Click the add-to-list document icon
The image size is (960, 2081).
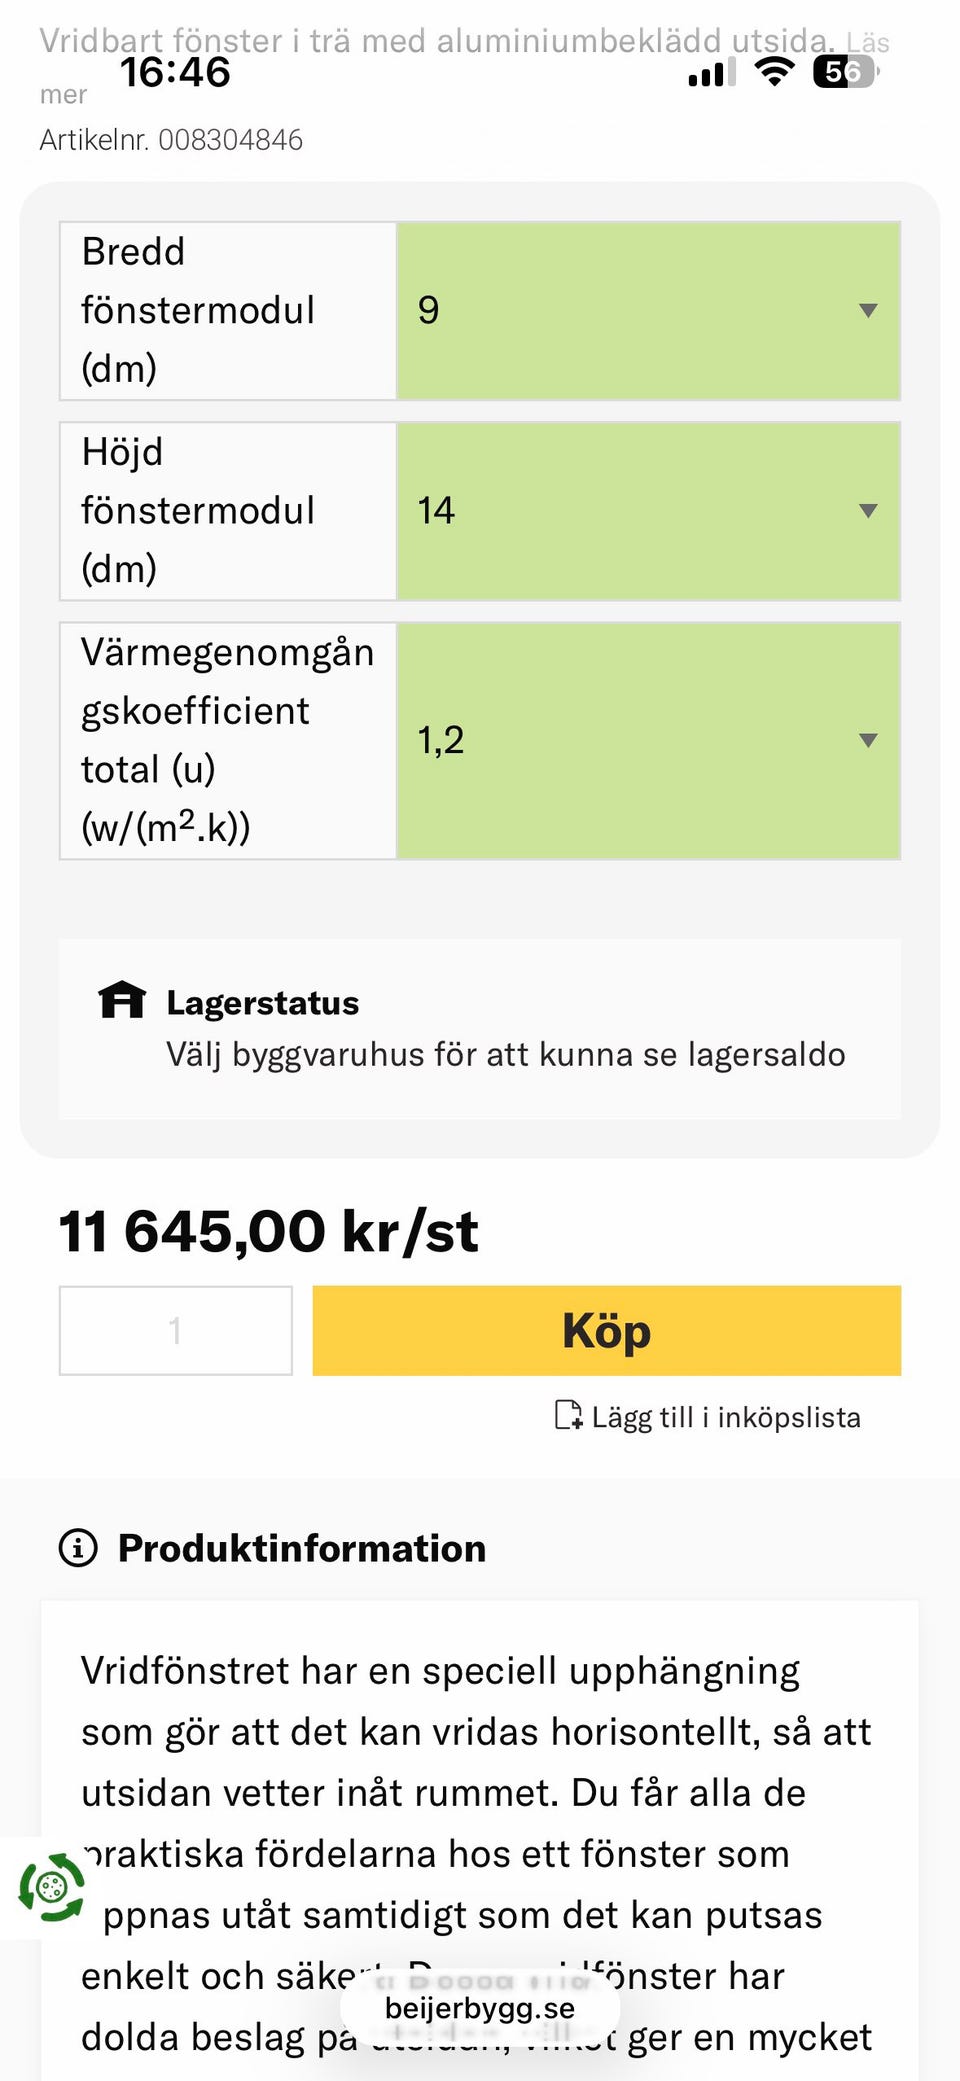[x=568, y=1415]
